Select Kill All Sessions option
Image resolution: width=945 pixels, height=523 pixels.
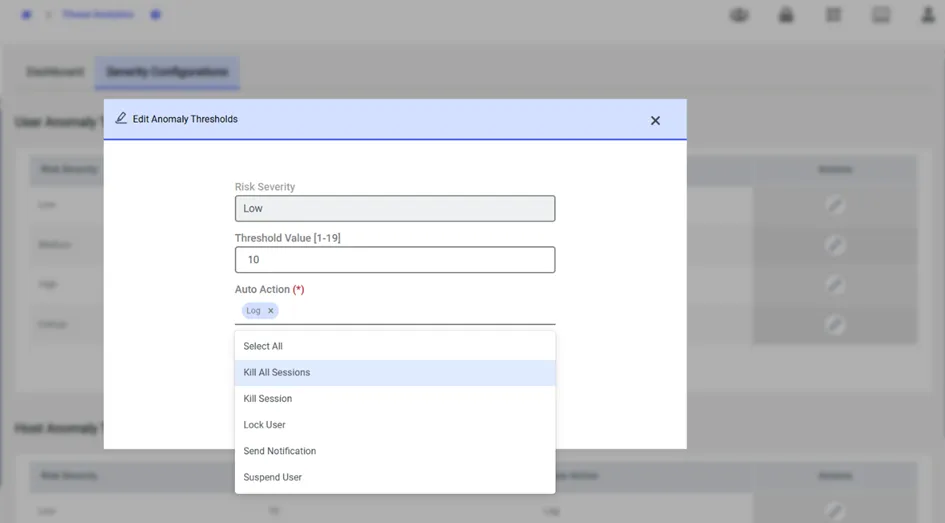click(x=395, y=372)
